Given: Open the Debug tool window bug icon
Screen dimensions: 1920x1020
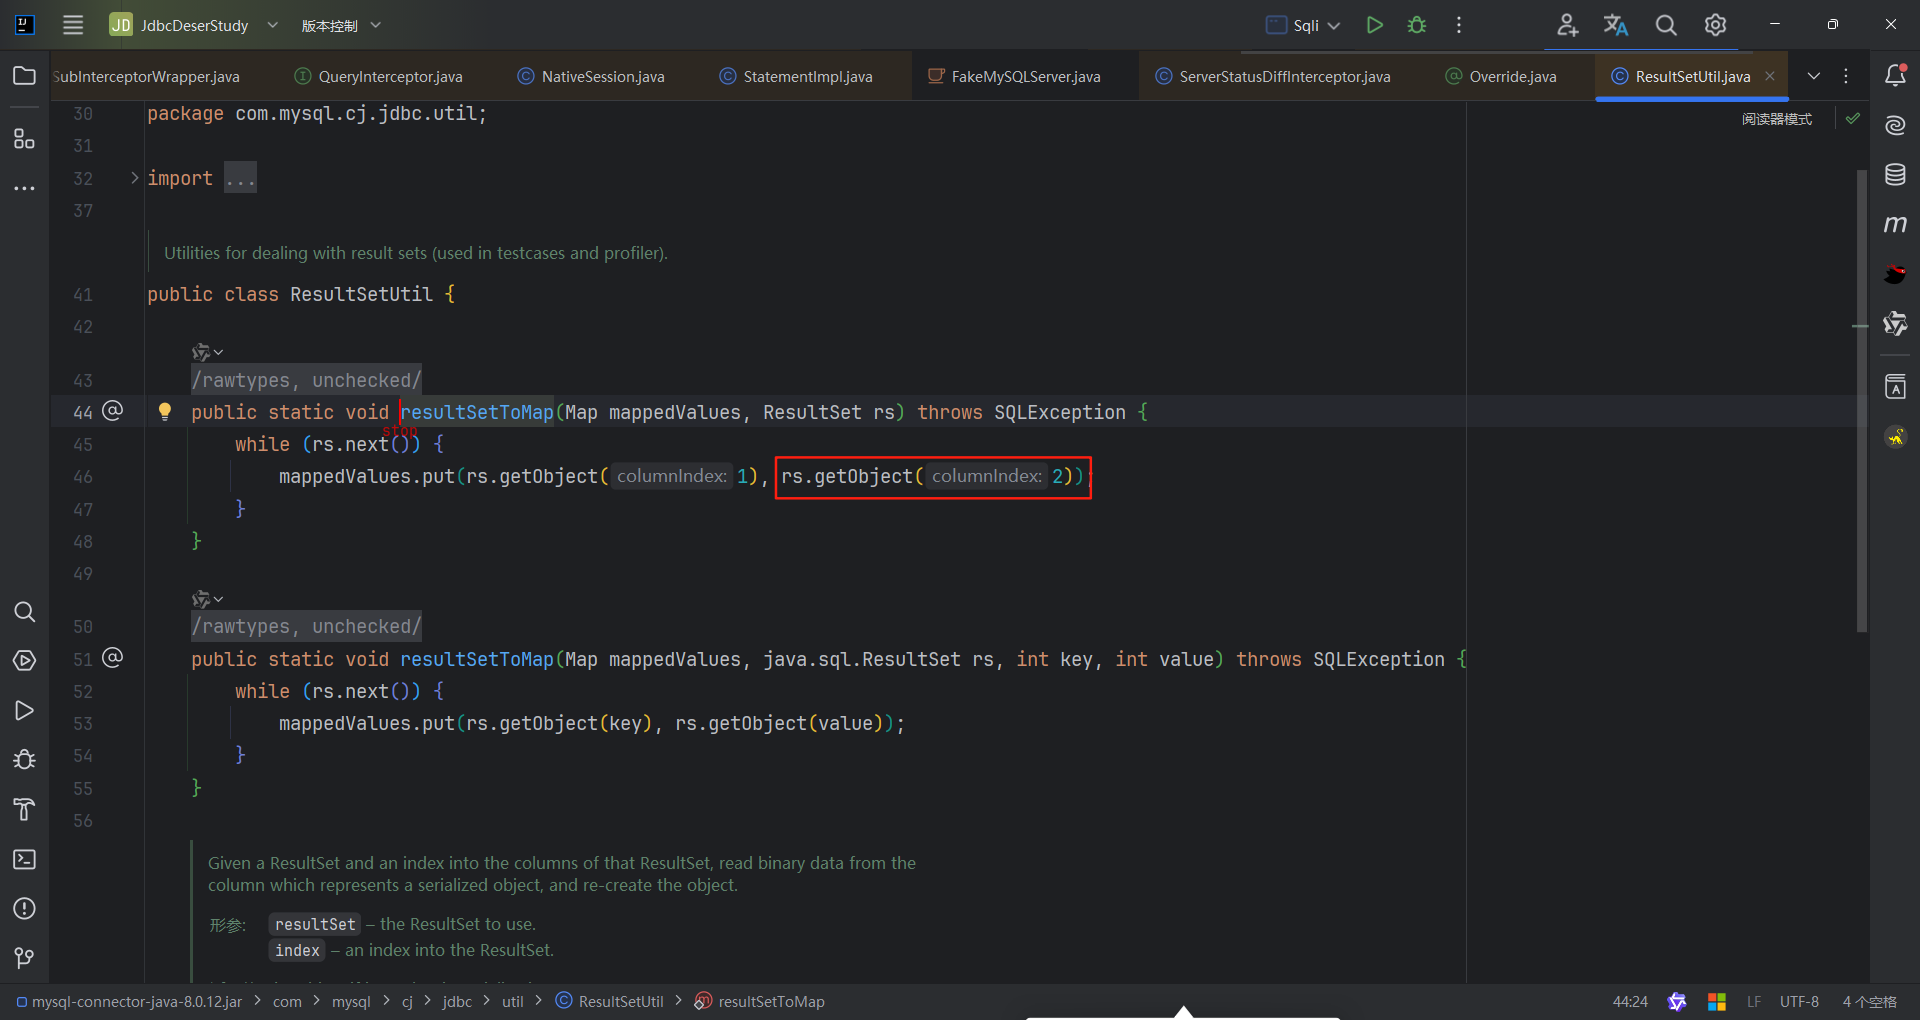Looking at the screenshot, I should (x=24, y=760).
